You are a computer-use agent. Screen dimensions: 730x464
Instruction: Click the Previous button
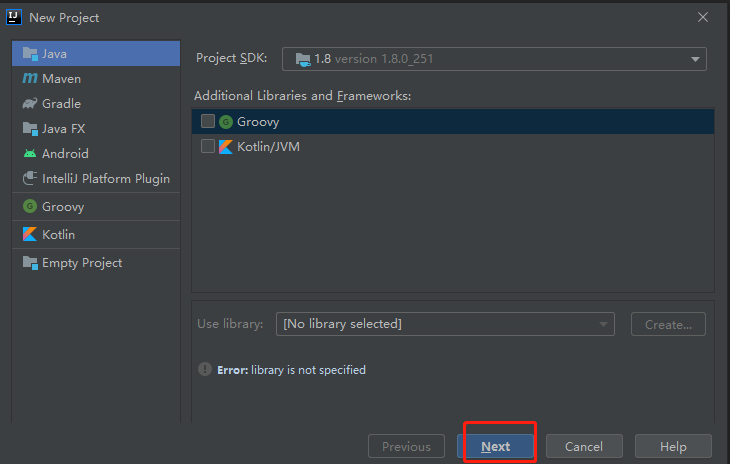pyautogui.click(x=406, y=446)
